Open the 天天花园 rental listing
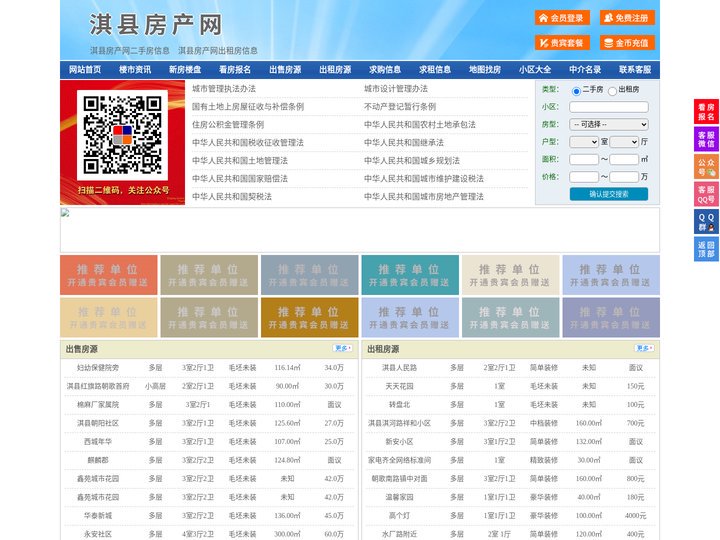 tap(399, 386)
